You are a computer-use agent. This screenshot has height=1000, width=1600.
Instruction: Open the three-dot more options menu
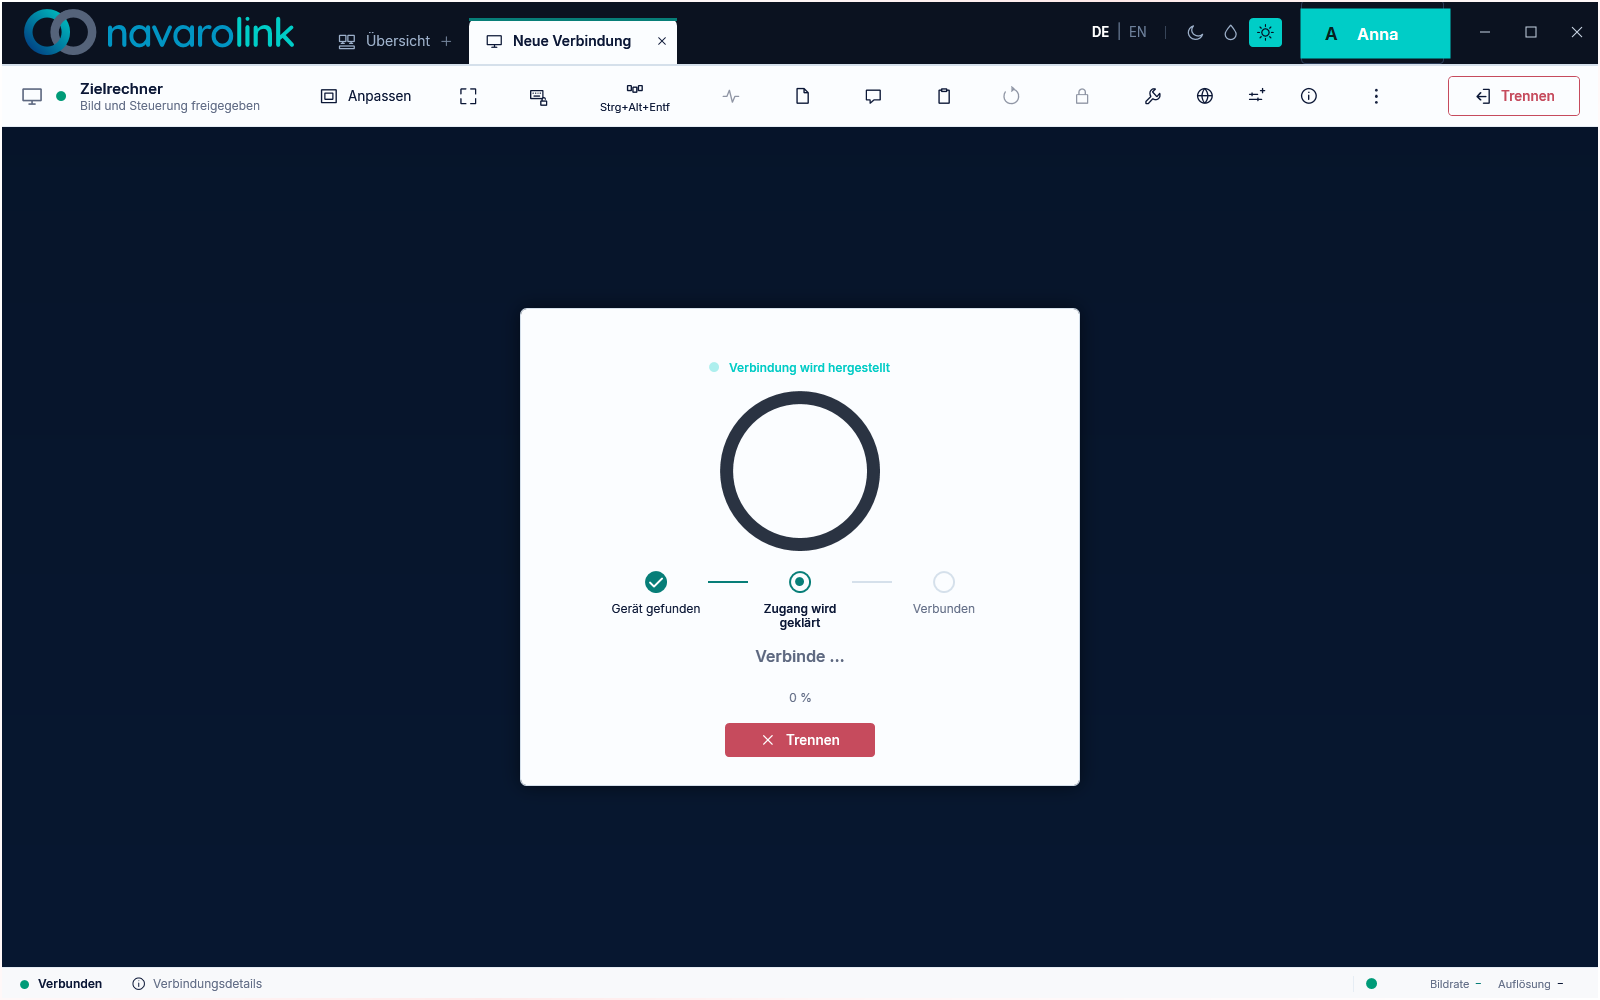pos(1376,96)
